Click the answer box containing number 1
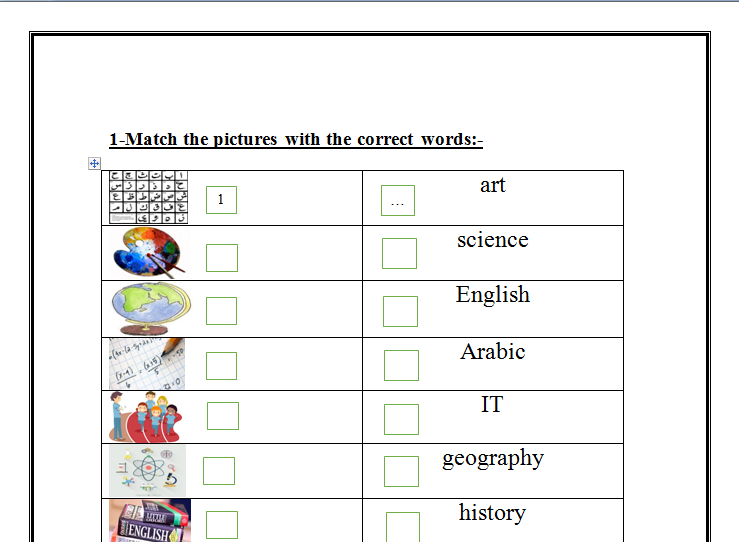The width and height of the screenshot is (739, 542). [x=221, y=200]
